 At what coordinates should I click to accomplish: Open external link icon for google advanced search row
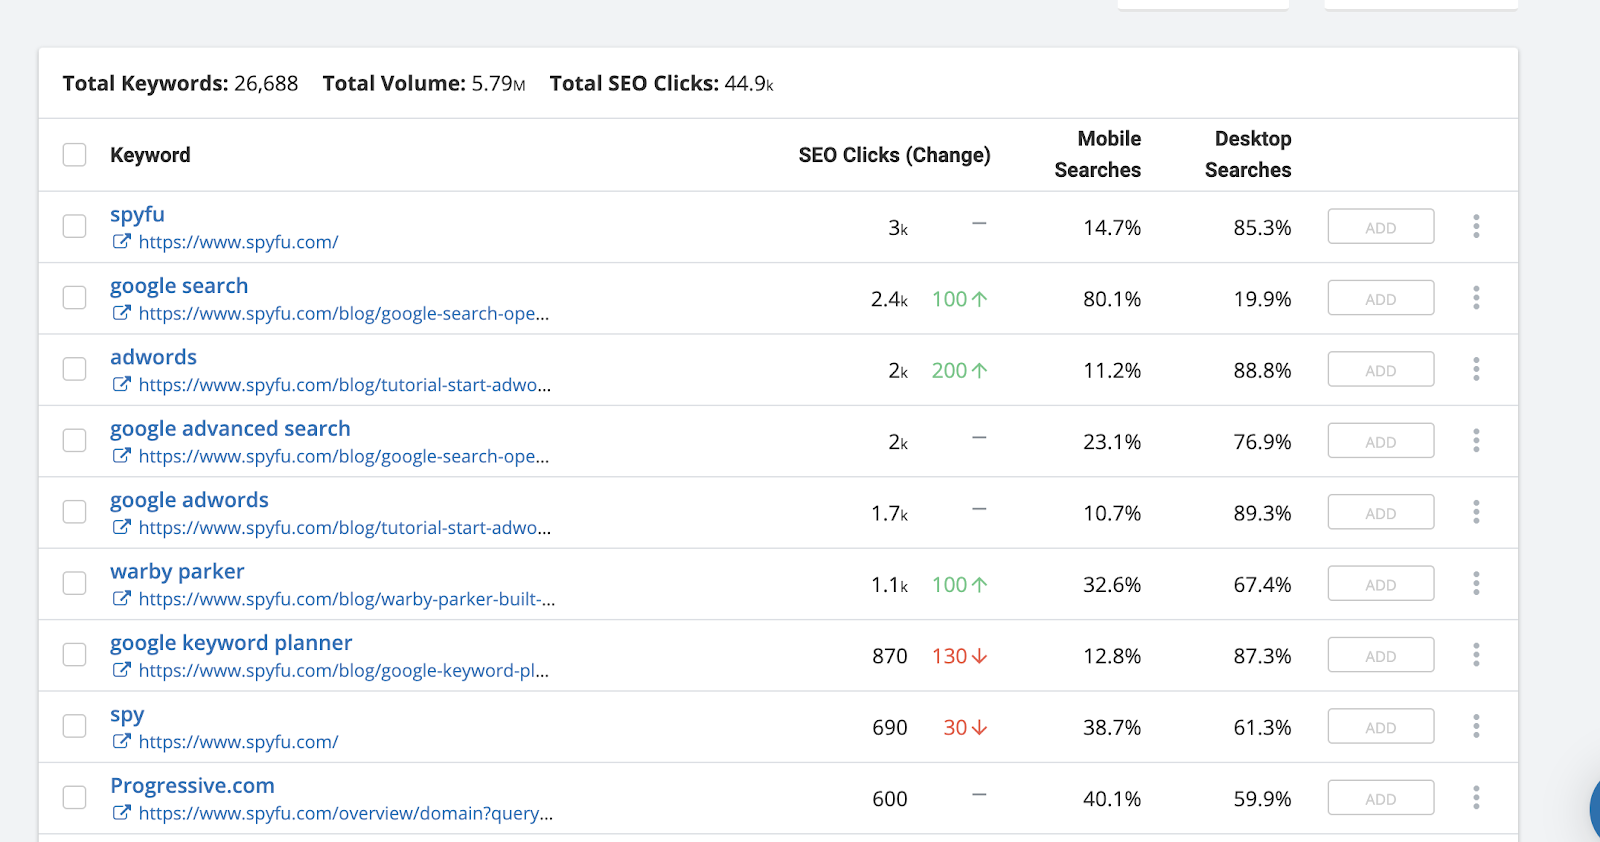click(x=121, y=455)
